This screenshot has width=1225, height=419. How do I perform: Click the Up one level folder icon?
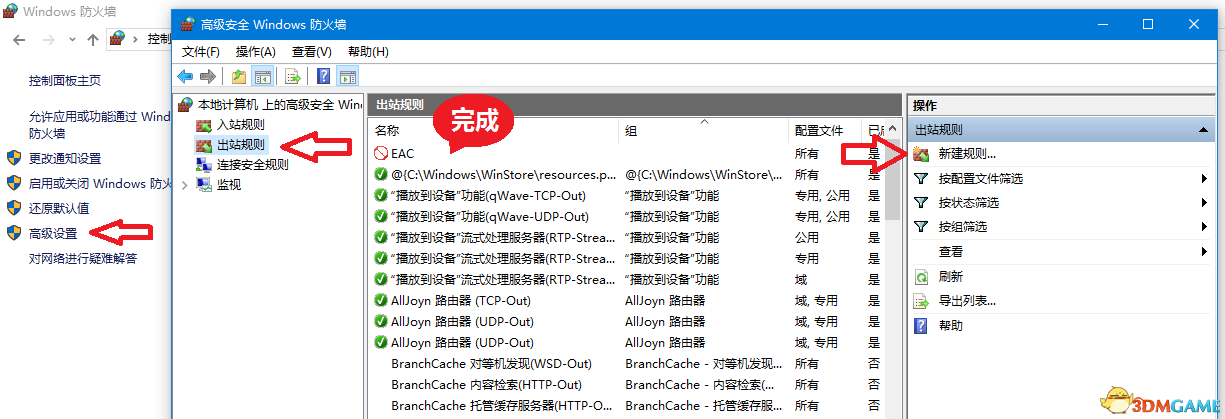[x=239, y=76]
